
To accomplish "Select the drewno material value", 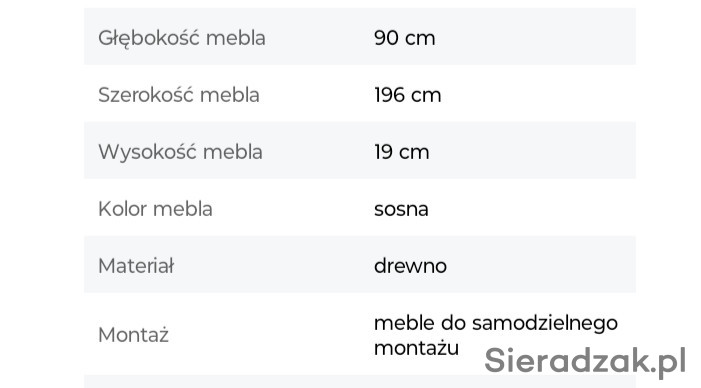I will (410, 266).
